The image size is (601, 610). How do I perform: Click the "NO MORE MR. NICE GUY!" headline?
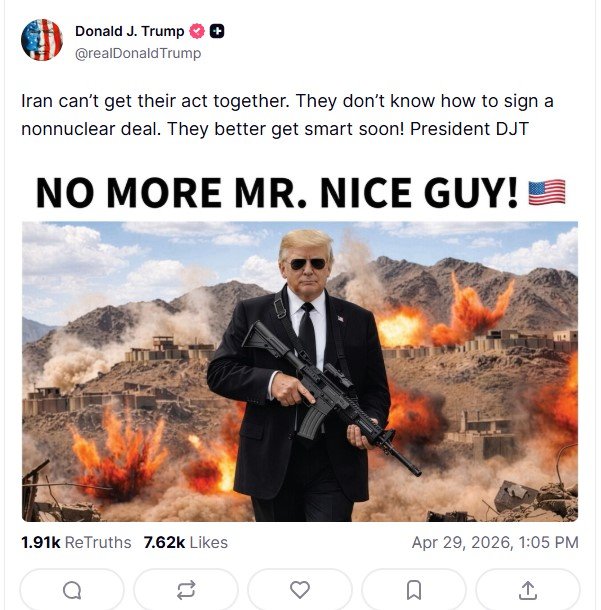coord(277,193)
